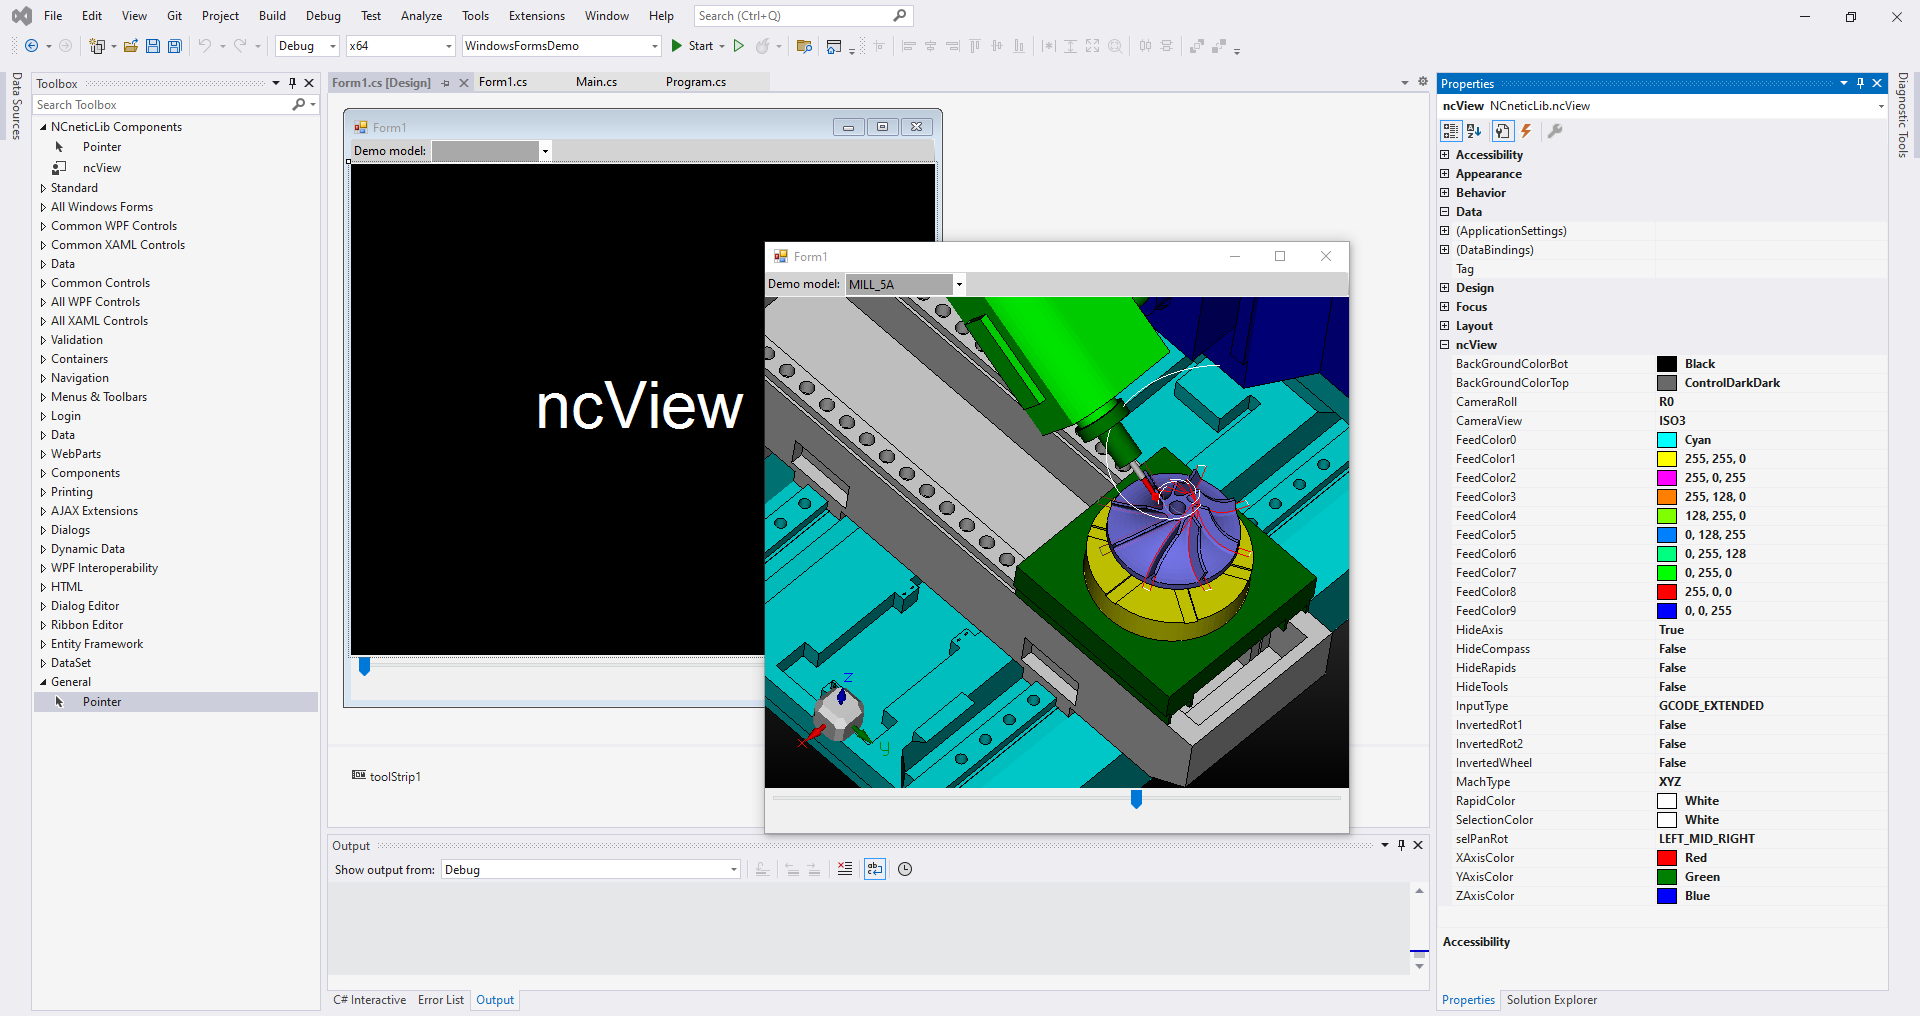
Task: Open the WindowsFormsDemo startup project dropdown
Action: [x=562, y=46]
